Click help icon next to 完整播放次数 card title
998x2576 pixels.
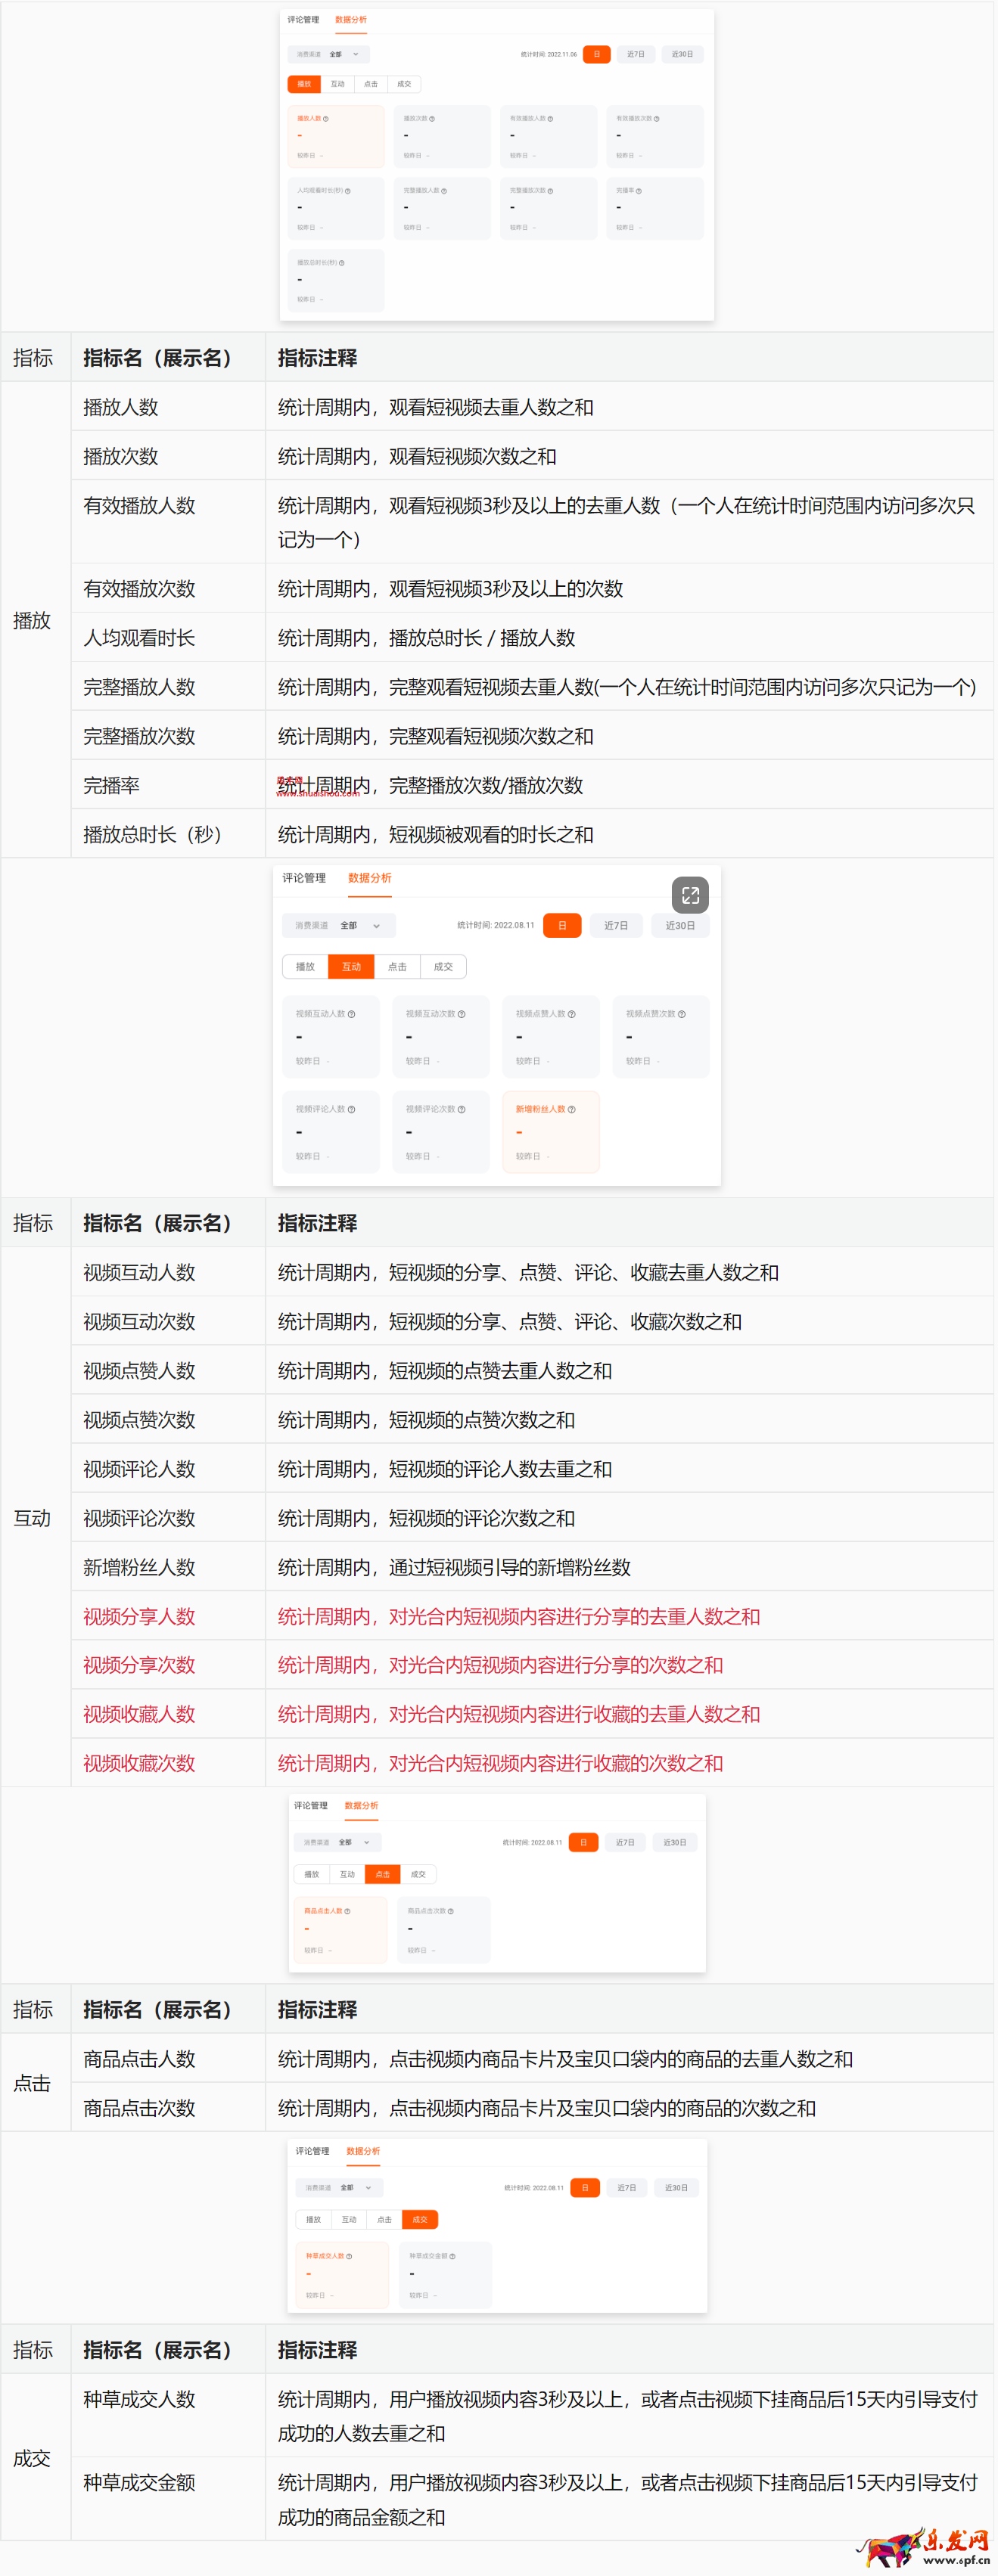(549, 191)
